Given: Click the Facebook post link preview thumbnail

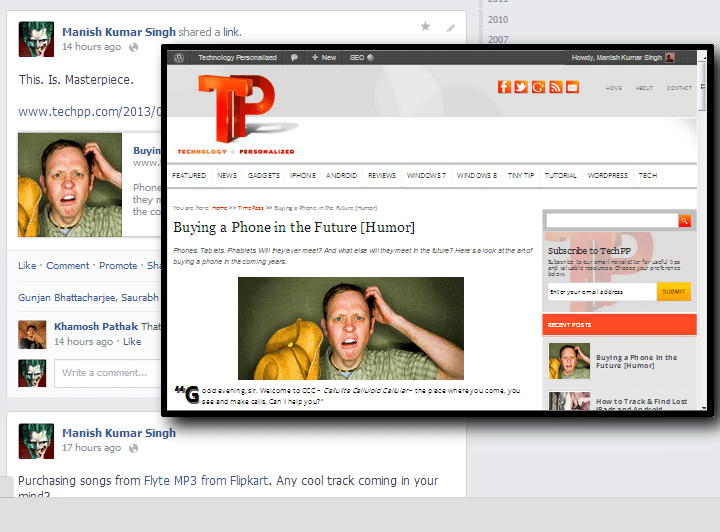Looking at the screenshot, I should [x=70, y=185].
